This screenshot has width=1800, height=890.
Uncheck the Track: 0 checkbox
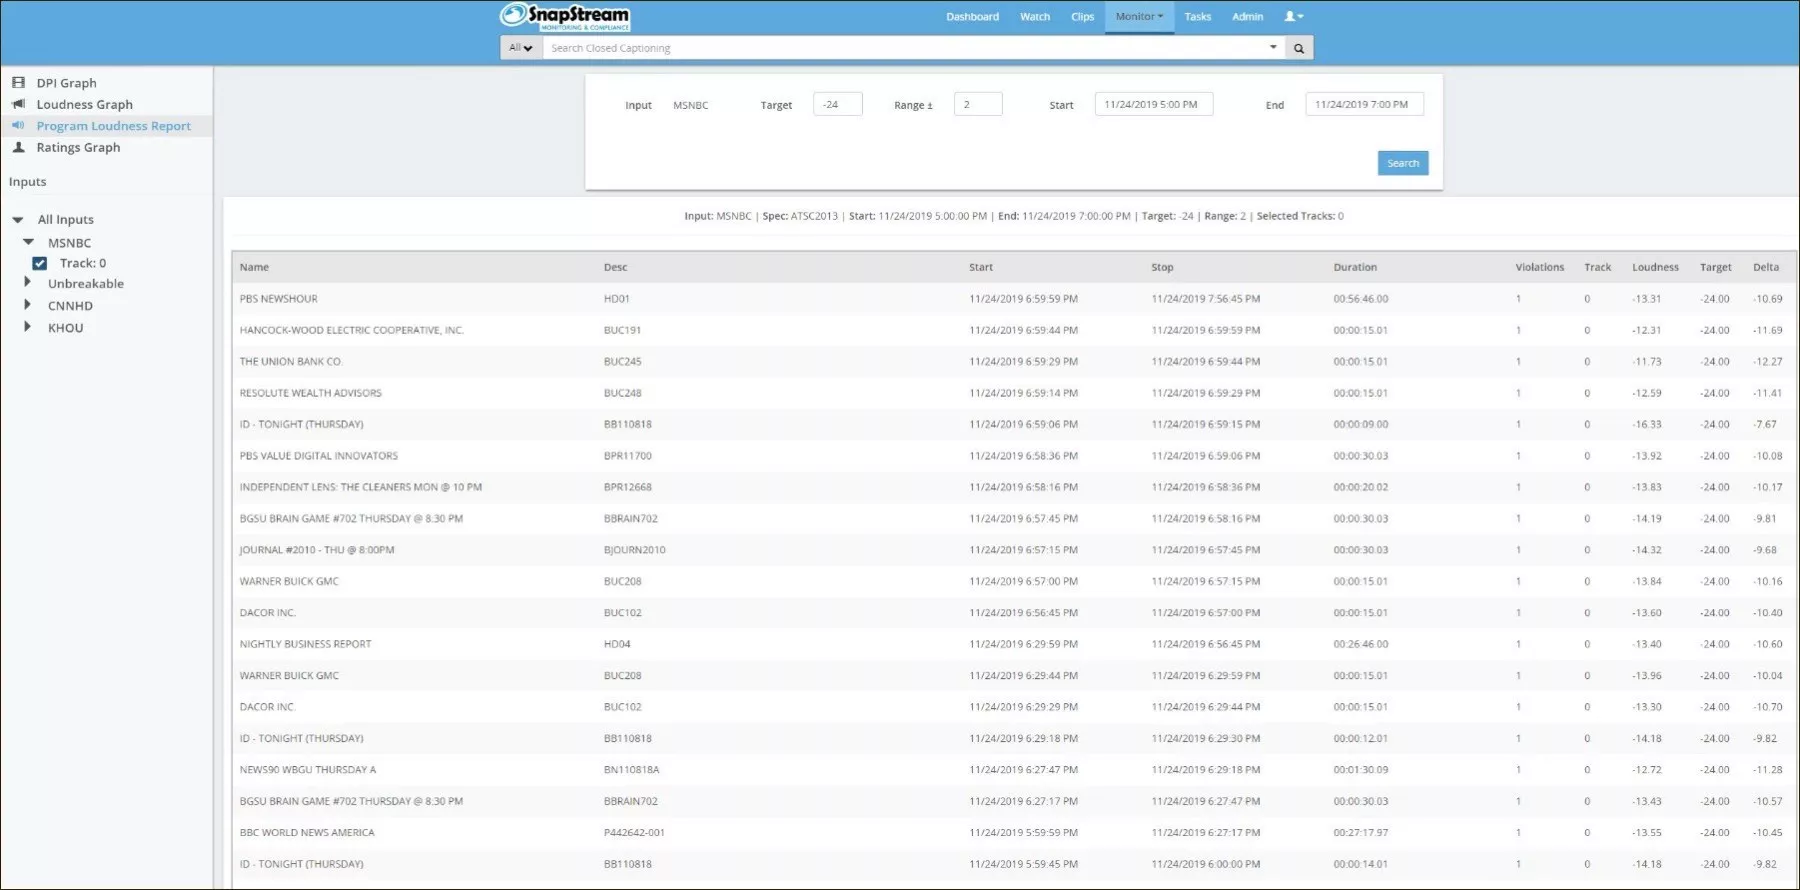[x=40, y=264]
